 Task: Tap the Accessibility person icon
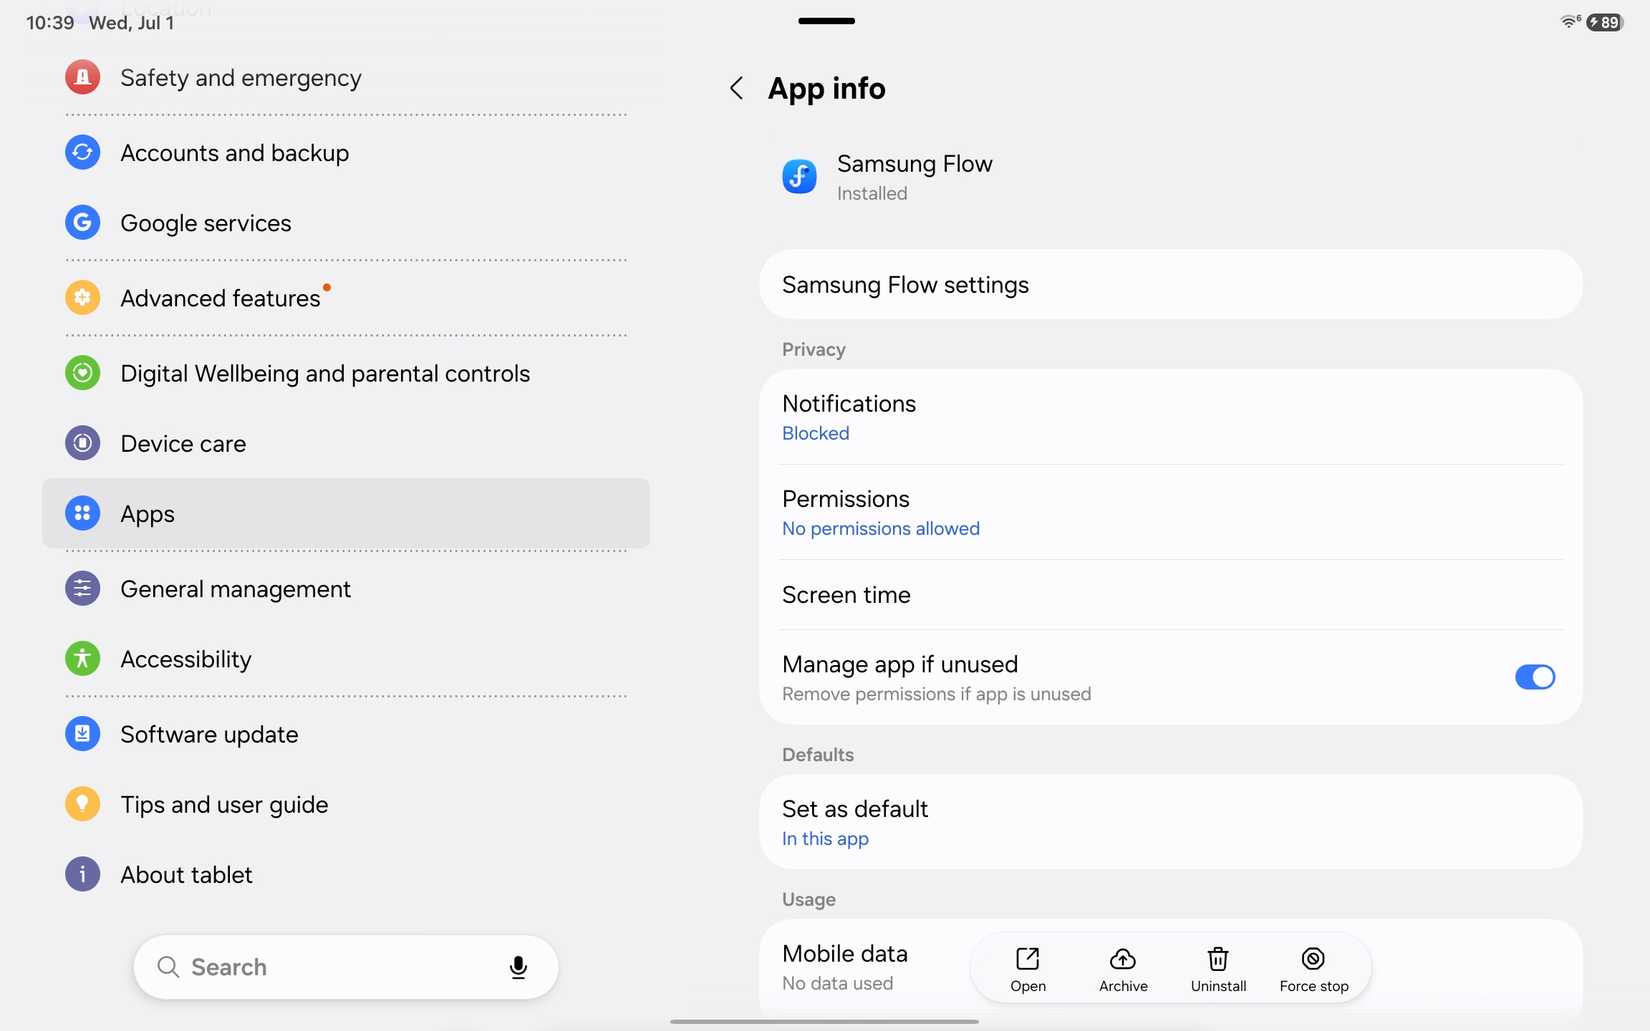82,658
